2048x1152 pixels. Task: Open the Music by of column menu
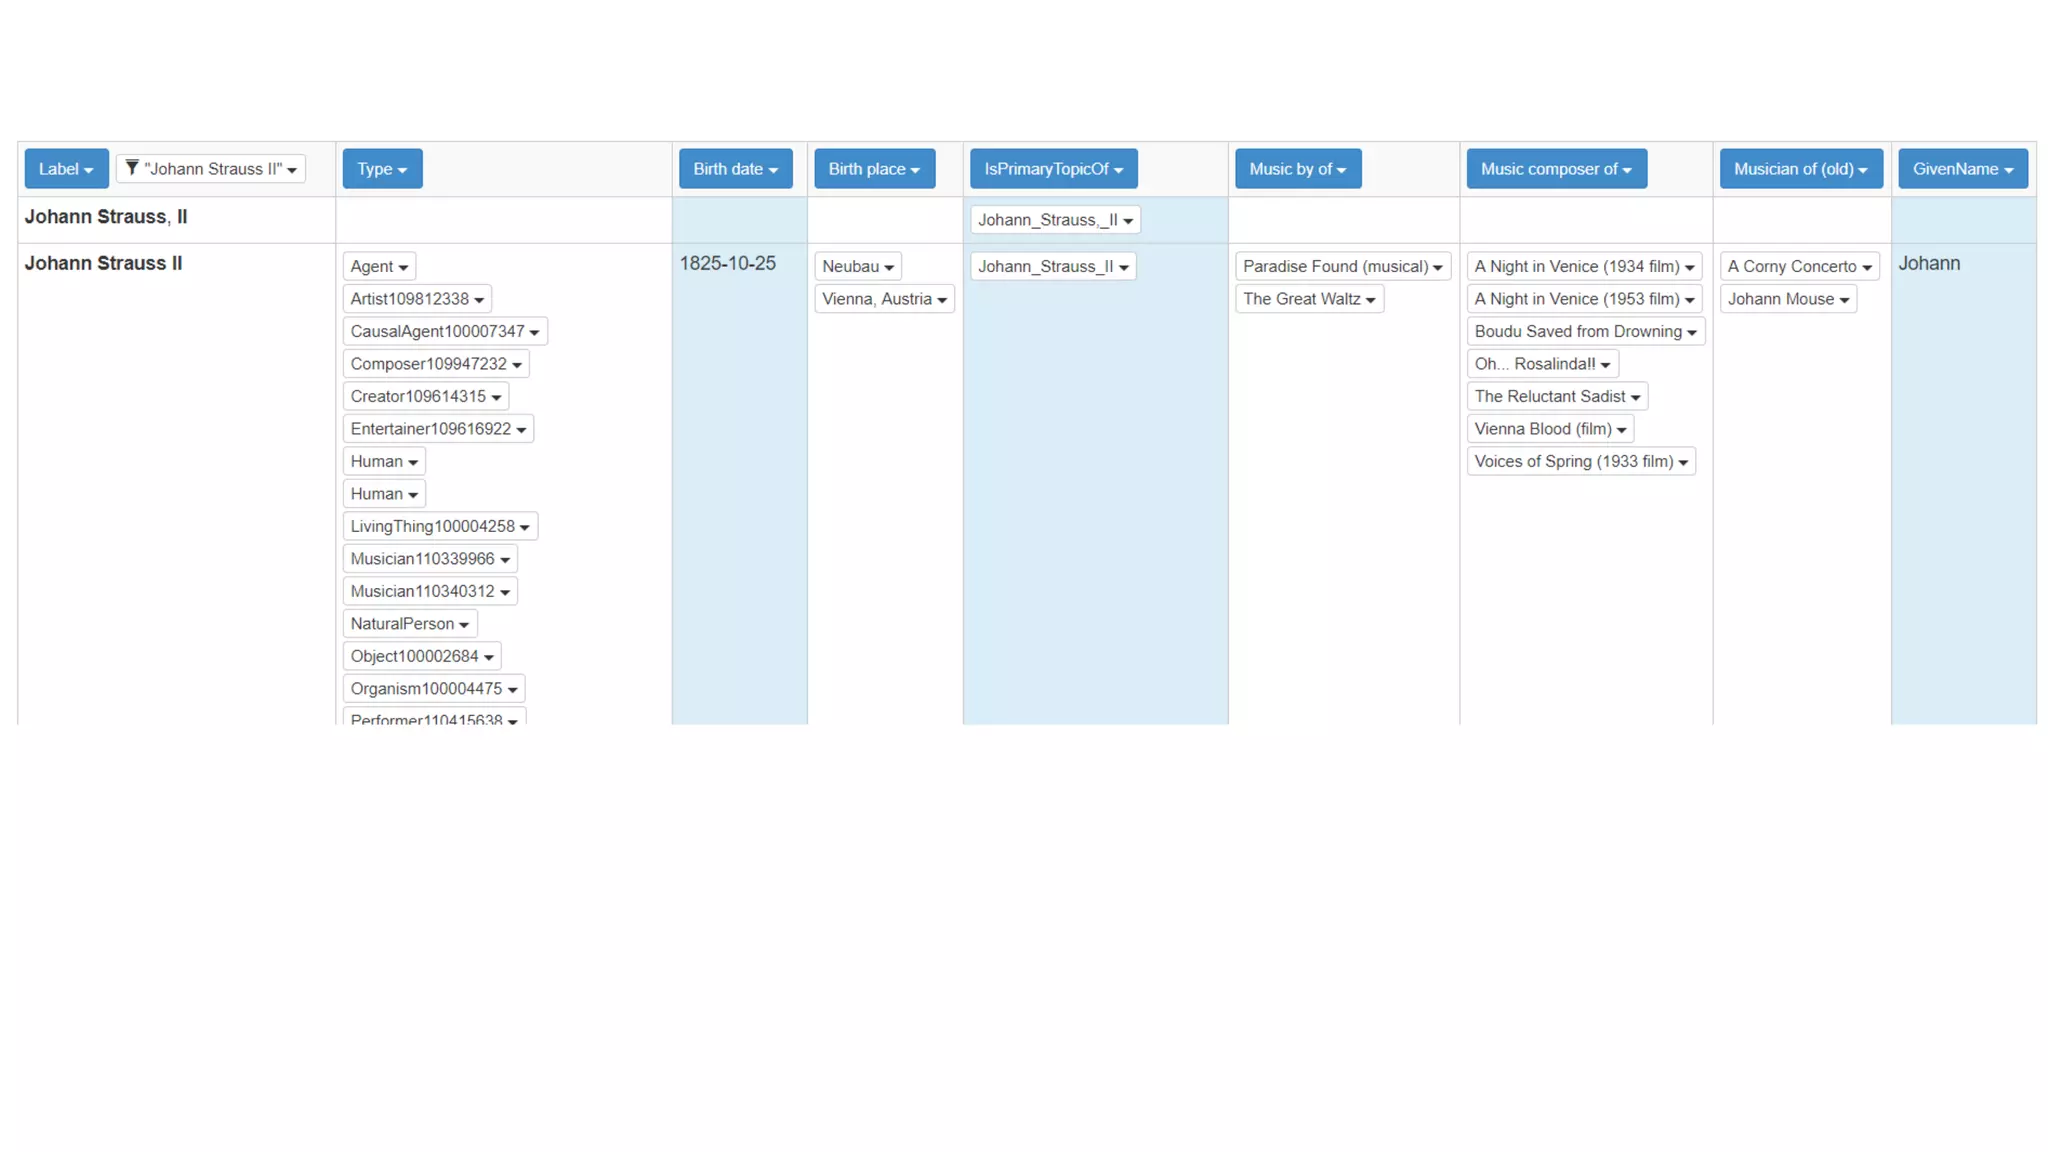tap(1297, 169)
